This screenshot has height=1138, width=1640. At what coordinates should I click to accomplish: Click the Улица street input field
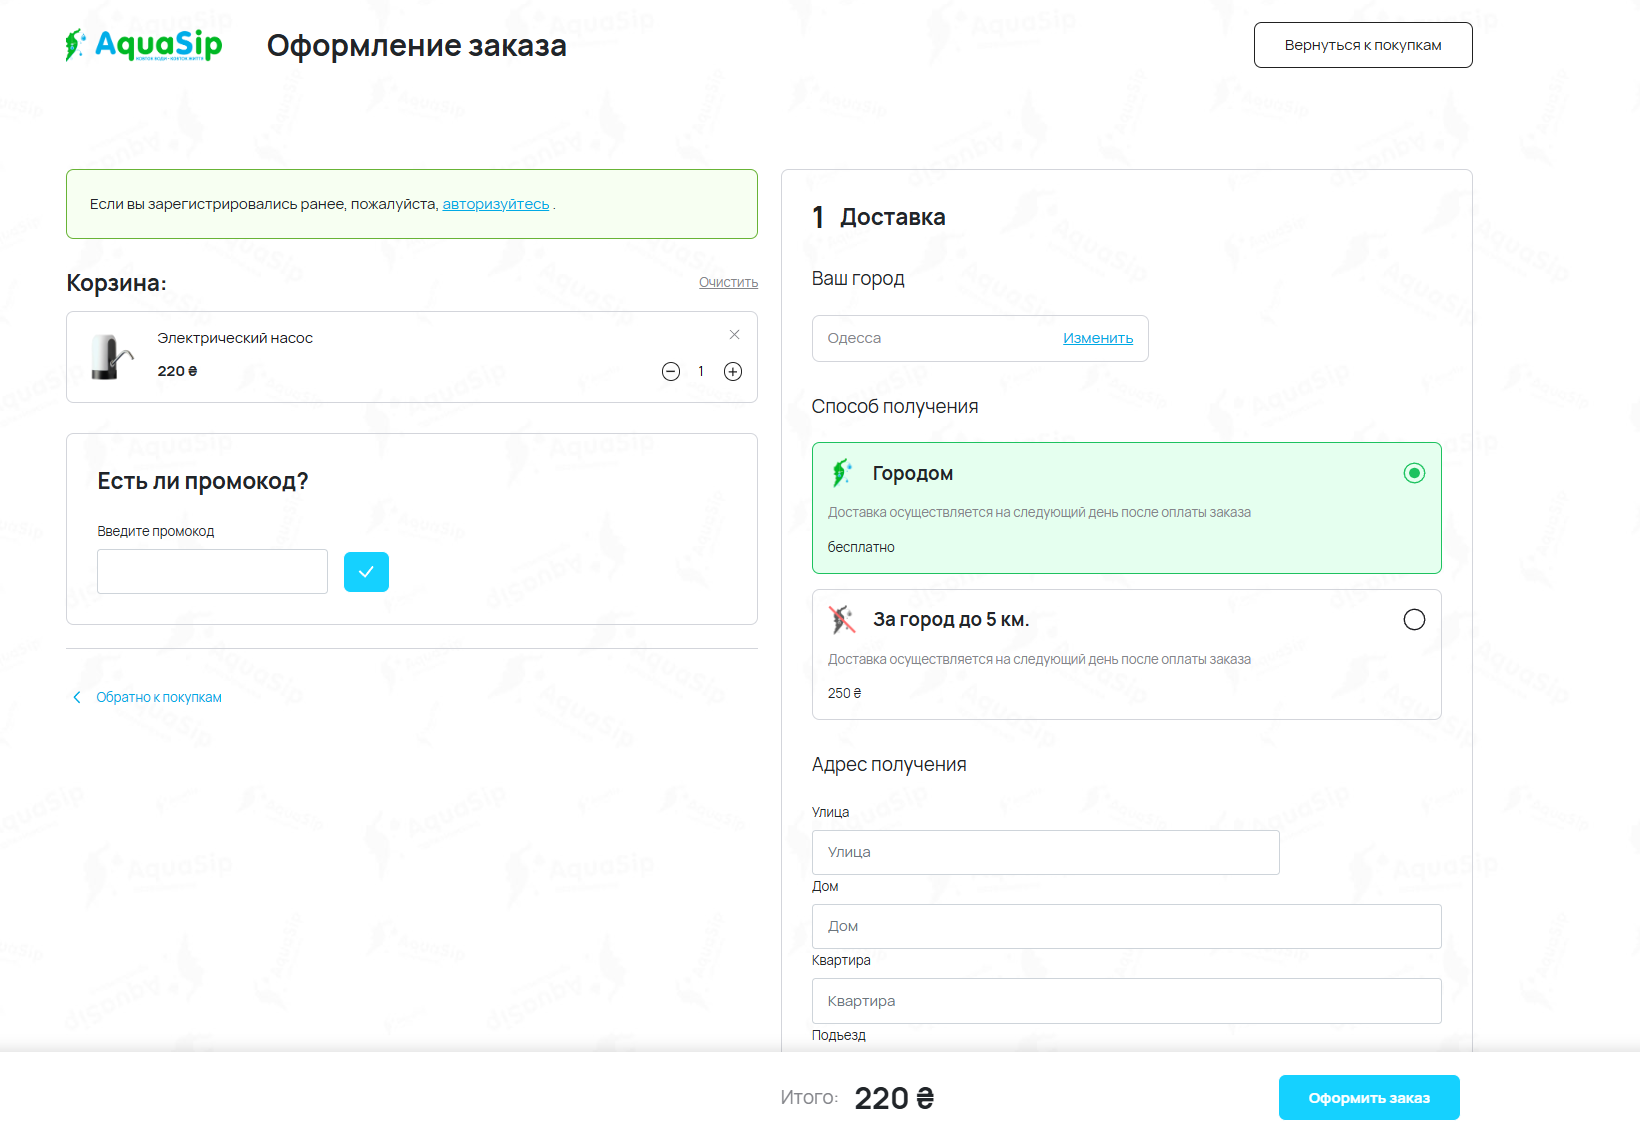tap(1045, 852)
